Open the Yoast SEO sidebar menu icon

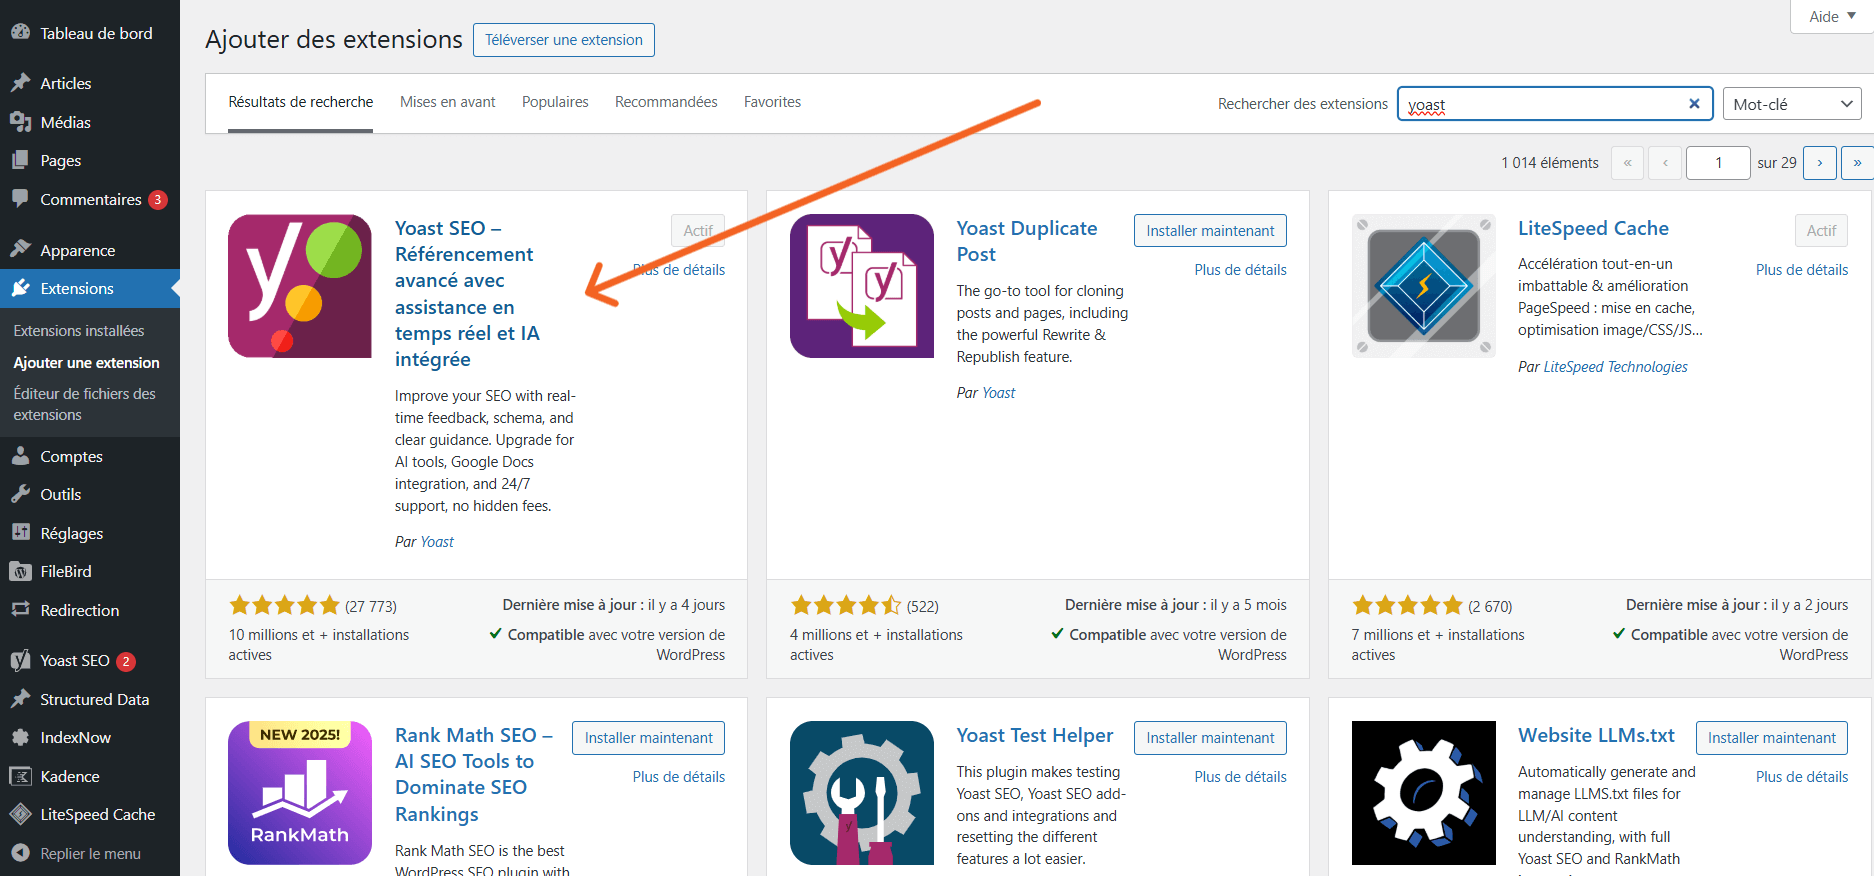click(20, 661)
